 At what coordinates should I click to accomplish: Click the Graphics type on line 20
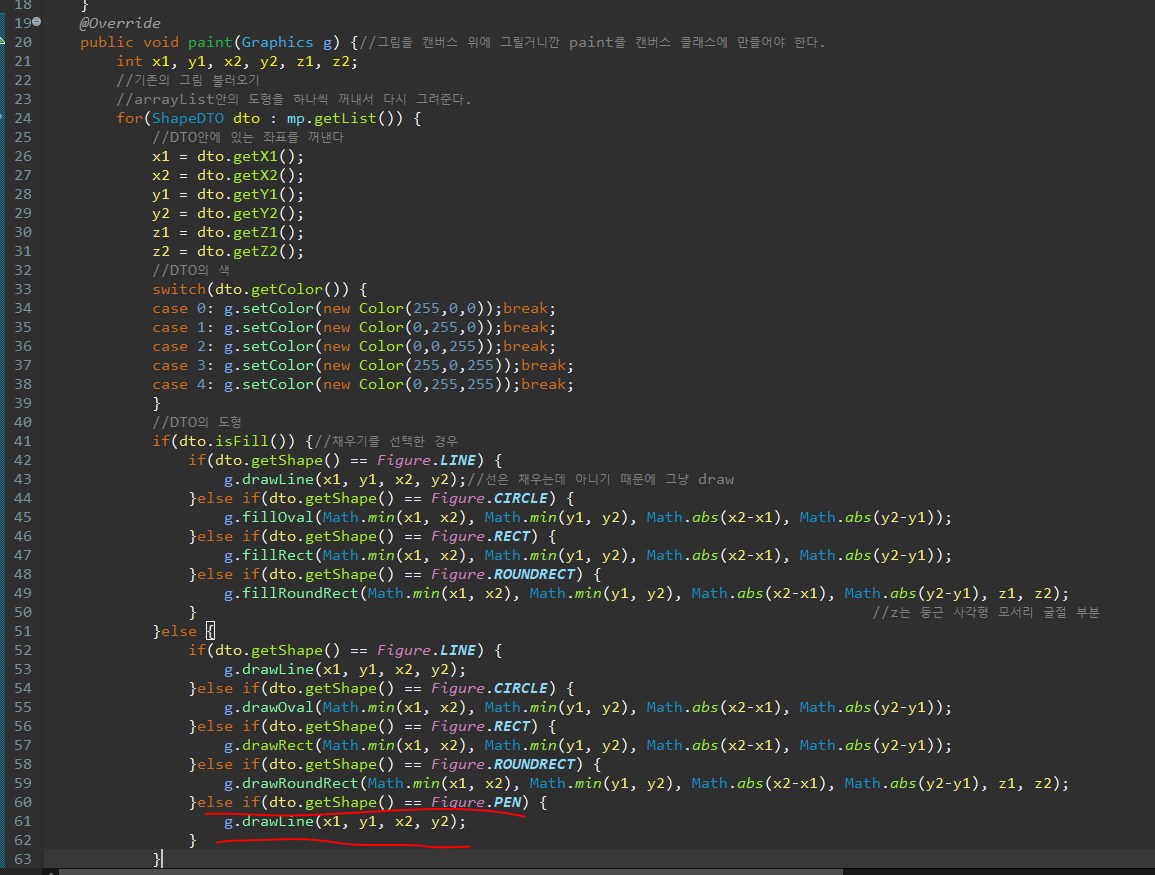277,42
